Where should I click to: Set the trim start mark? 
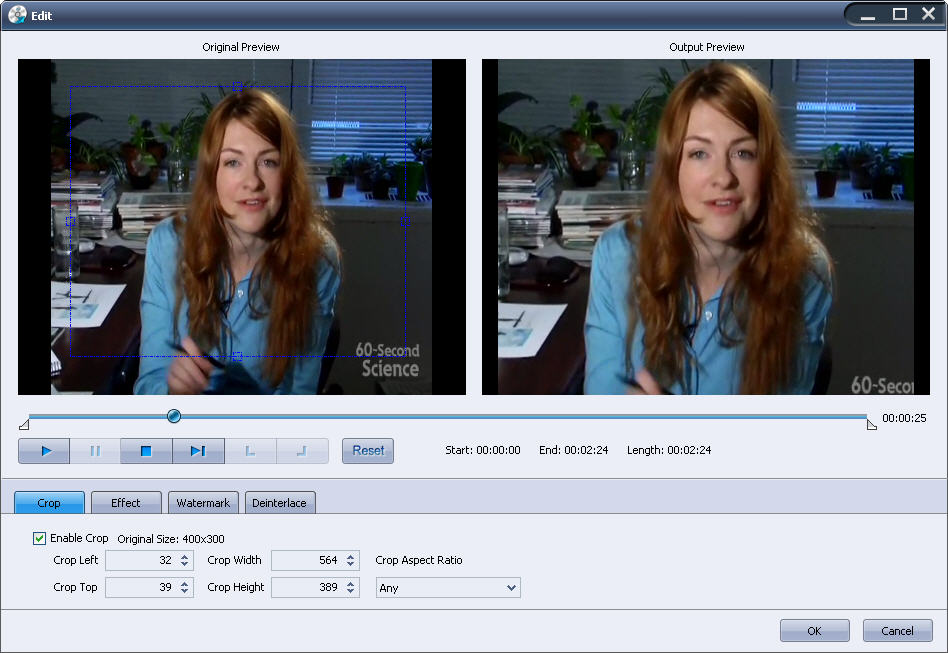[x=250, y=451]
